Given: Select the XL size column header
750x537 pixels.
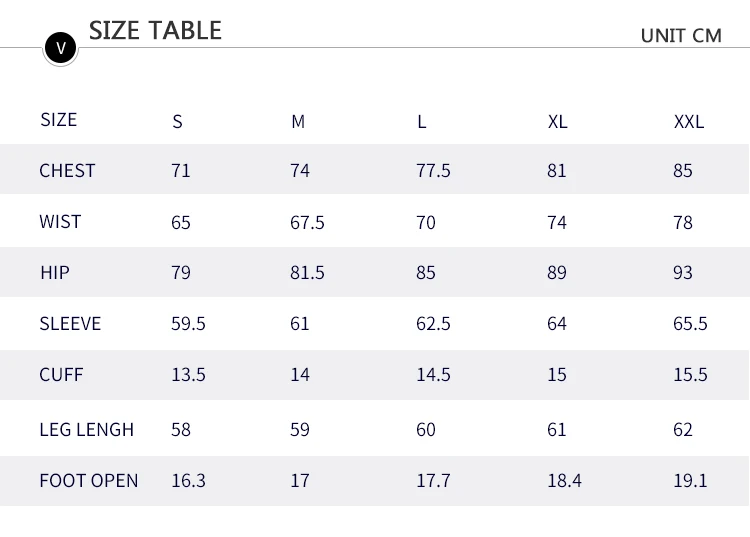Looking at the screenshot, I should click(x=557, y=122).
